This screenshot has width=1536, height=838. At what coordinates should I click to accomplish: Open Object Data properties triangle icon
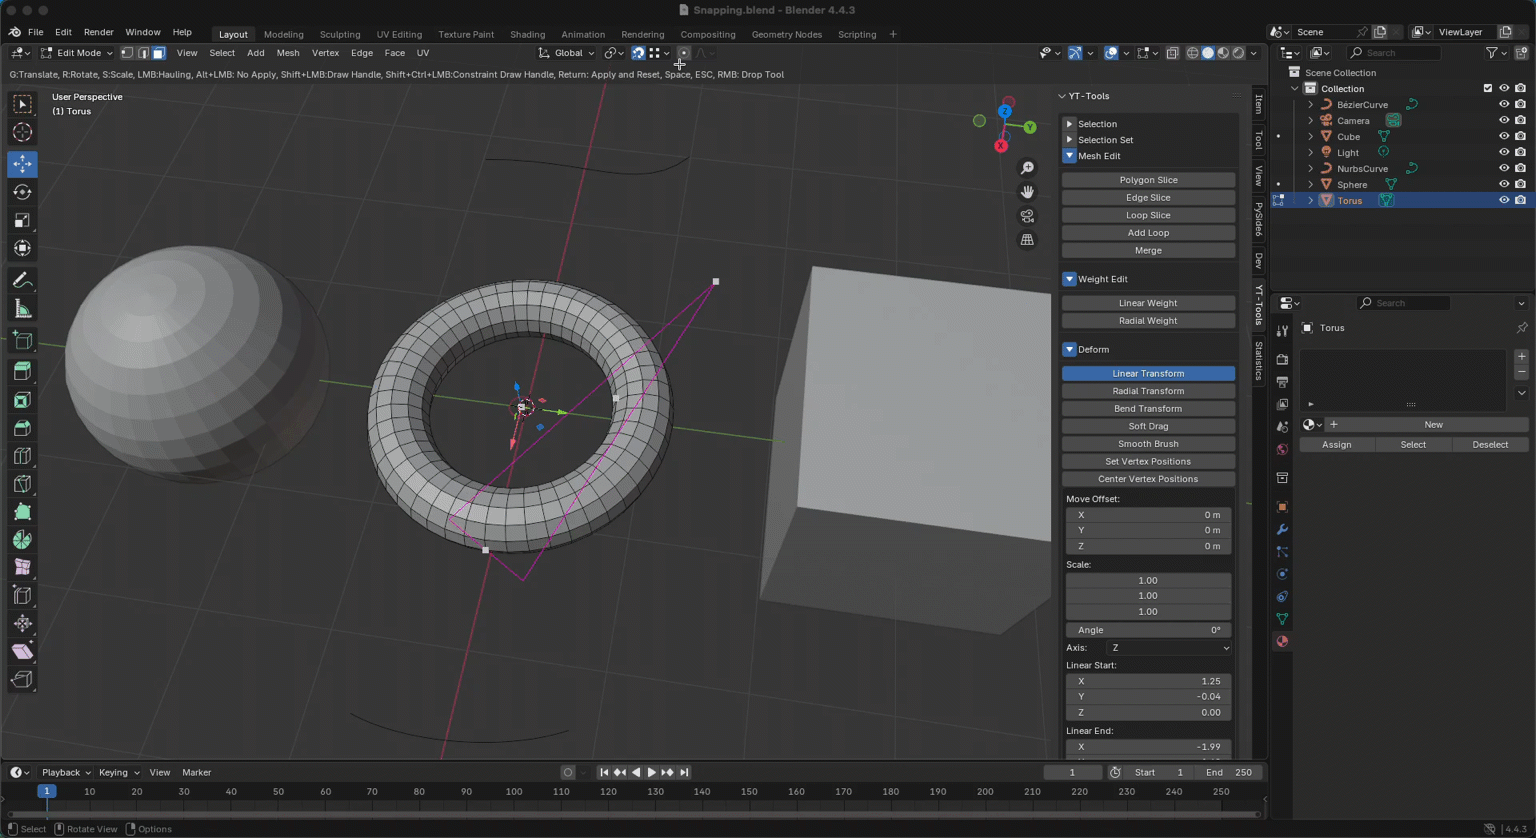coord(1282,619)
